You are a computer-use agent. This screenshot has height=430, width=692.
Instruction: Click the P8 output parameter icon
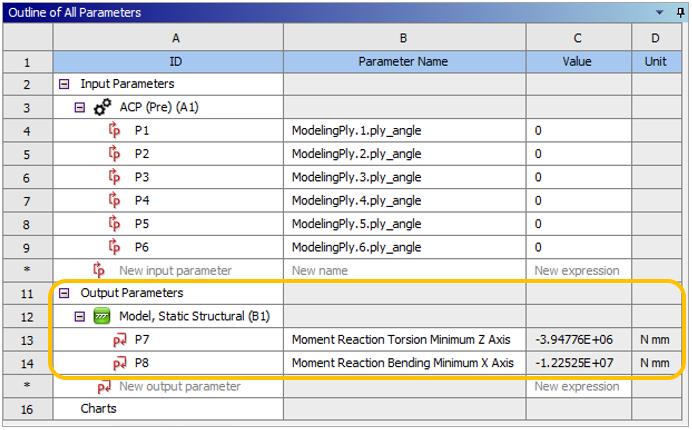119,363
